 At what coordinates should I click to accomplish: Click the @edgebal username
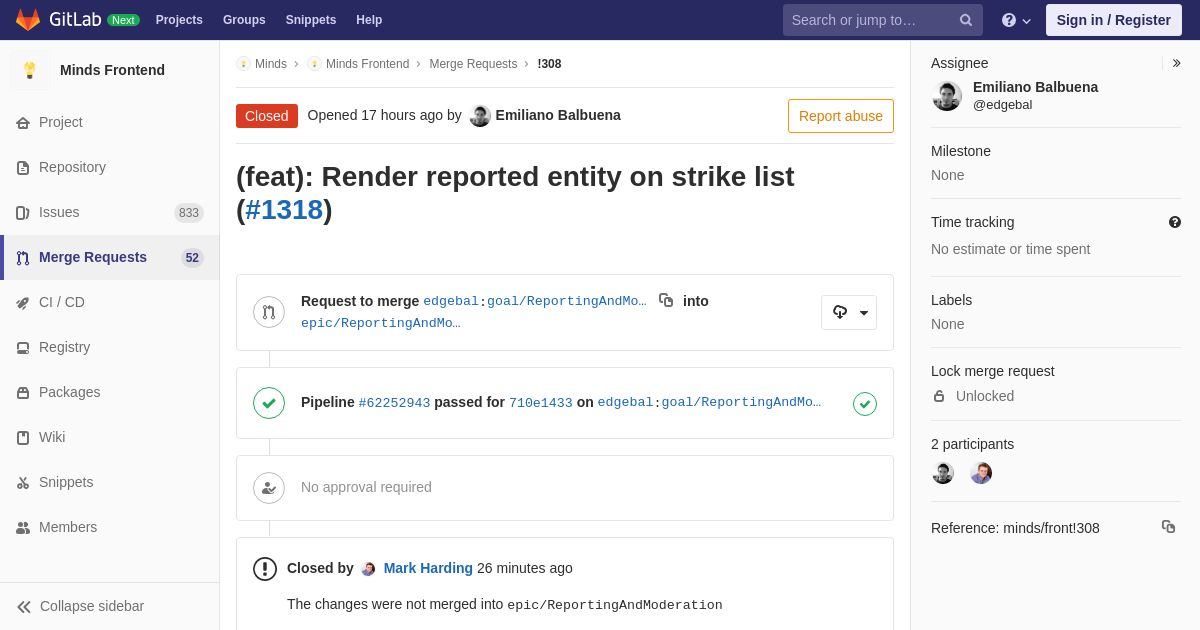pos(1002,105)
